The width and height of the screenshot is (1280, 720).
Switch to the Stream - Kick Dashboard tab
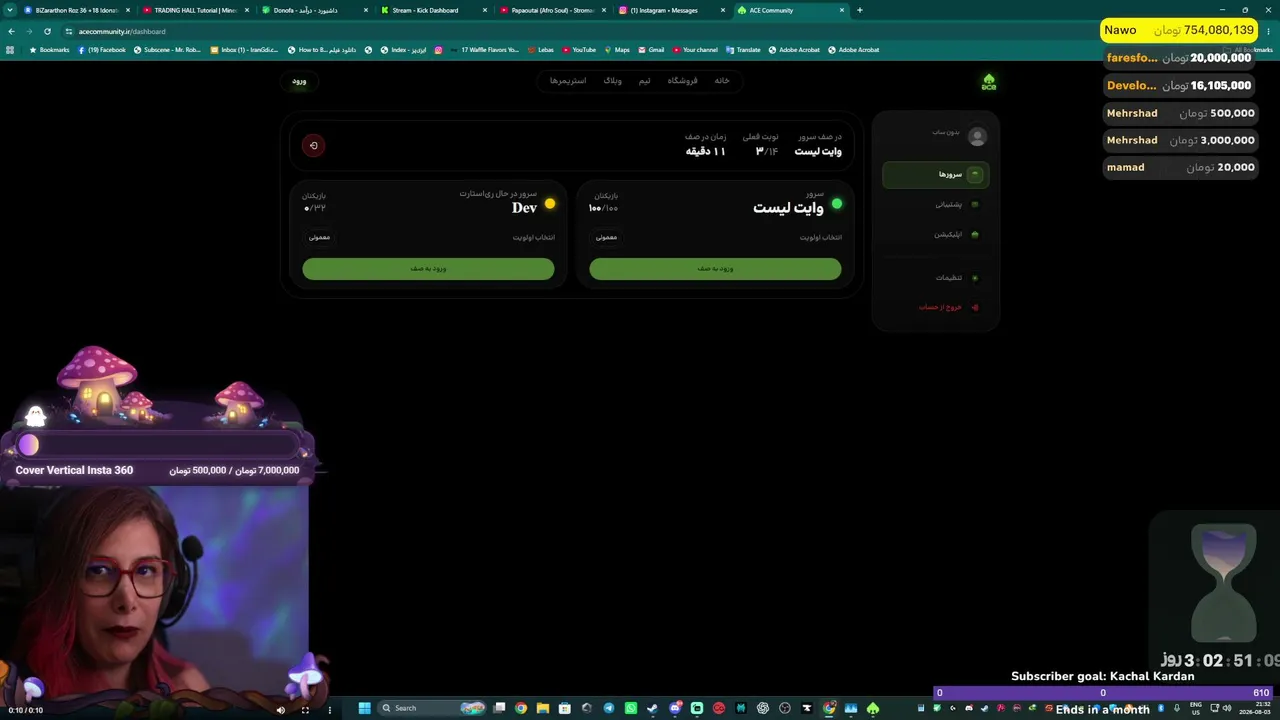434,10
